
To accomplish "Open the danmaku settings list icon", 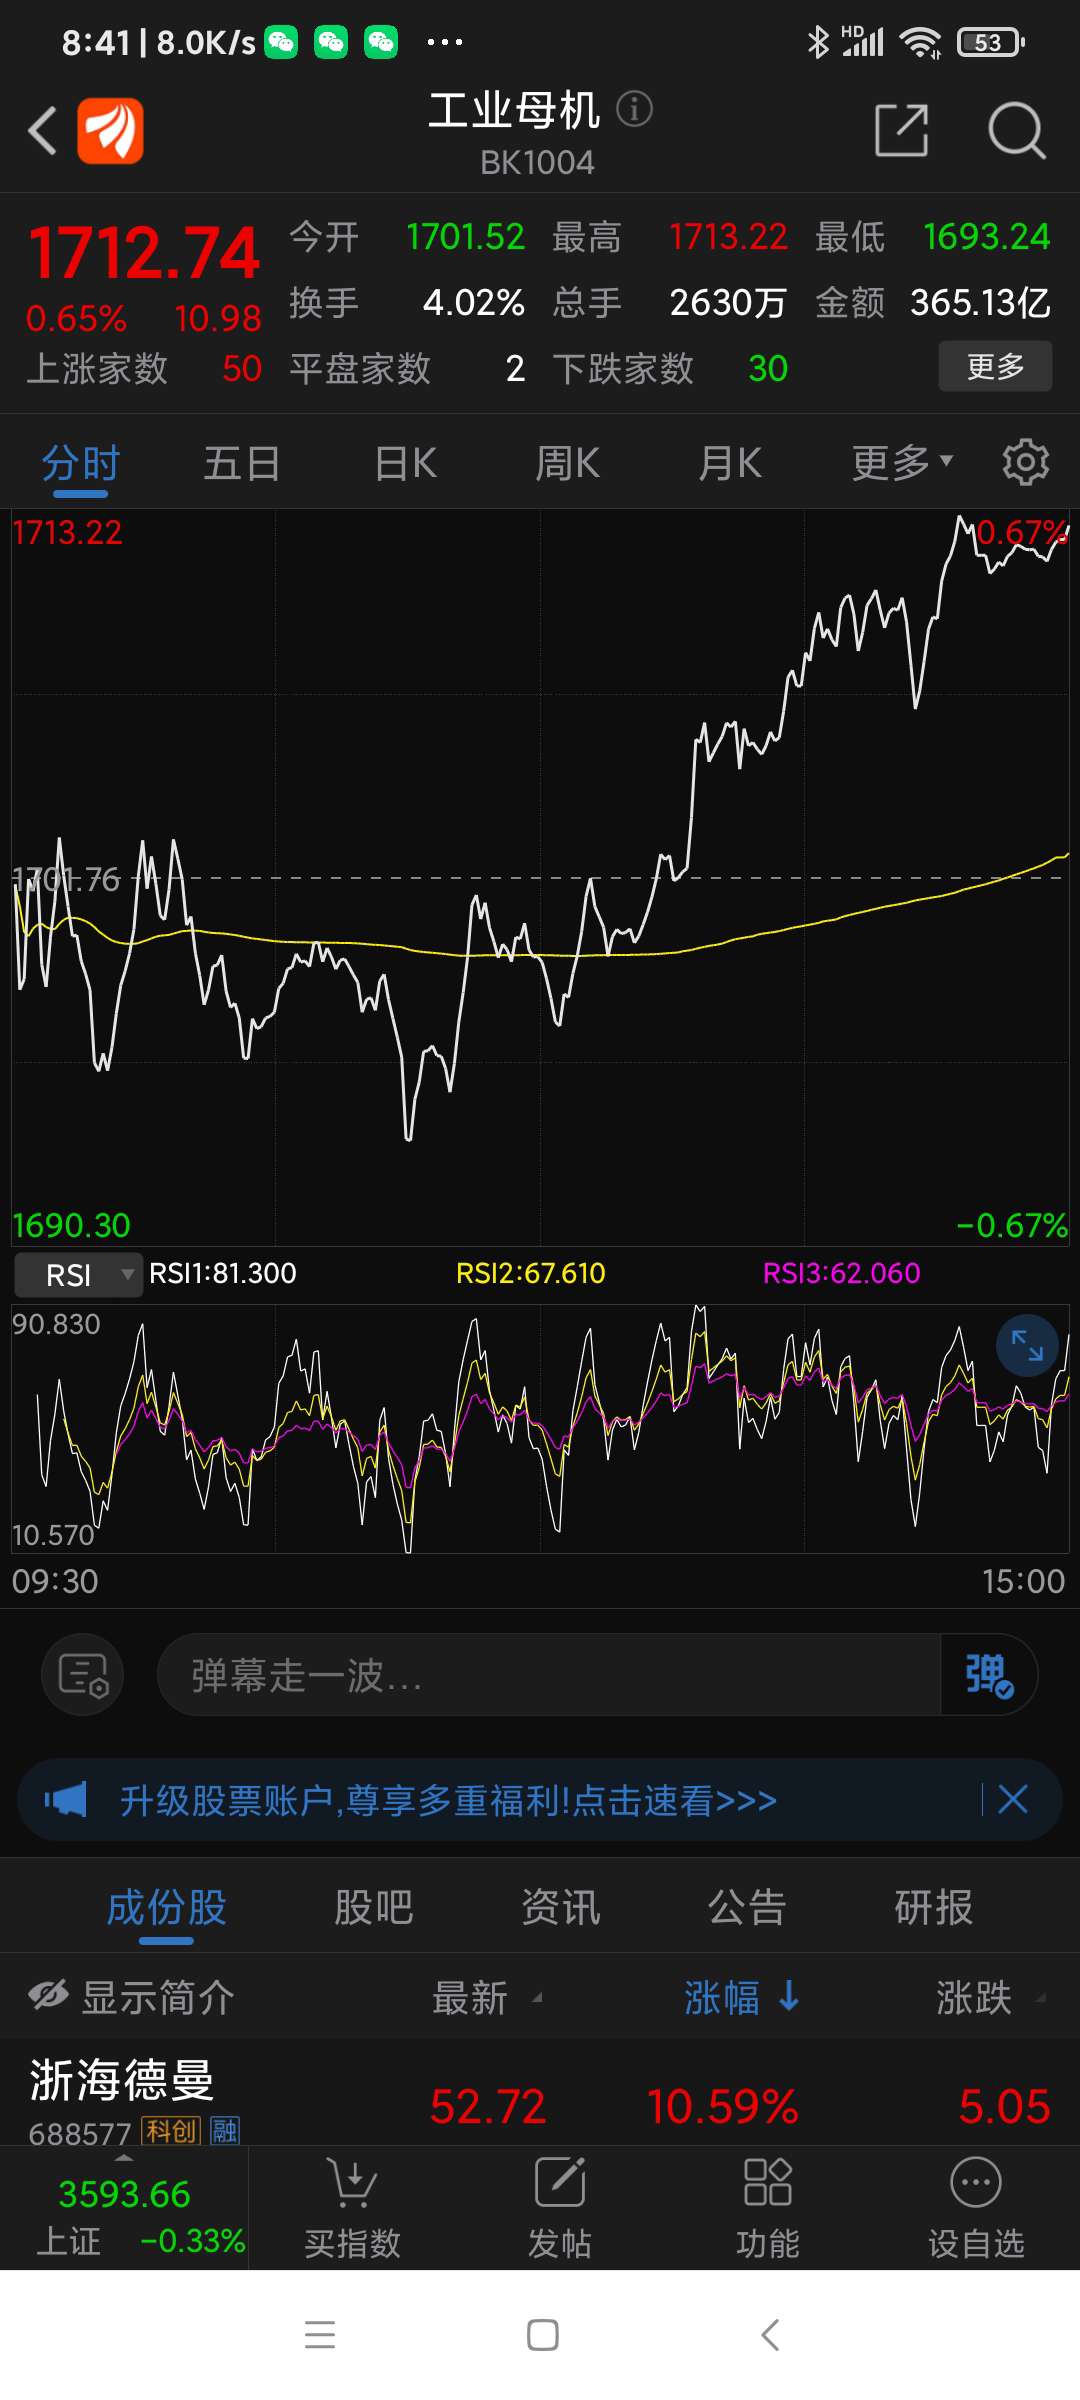I will [x=83, y=1675].
